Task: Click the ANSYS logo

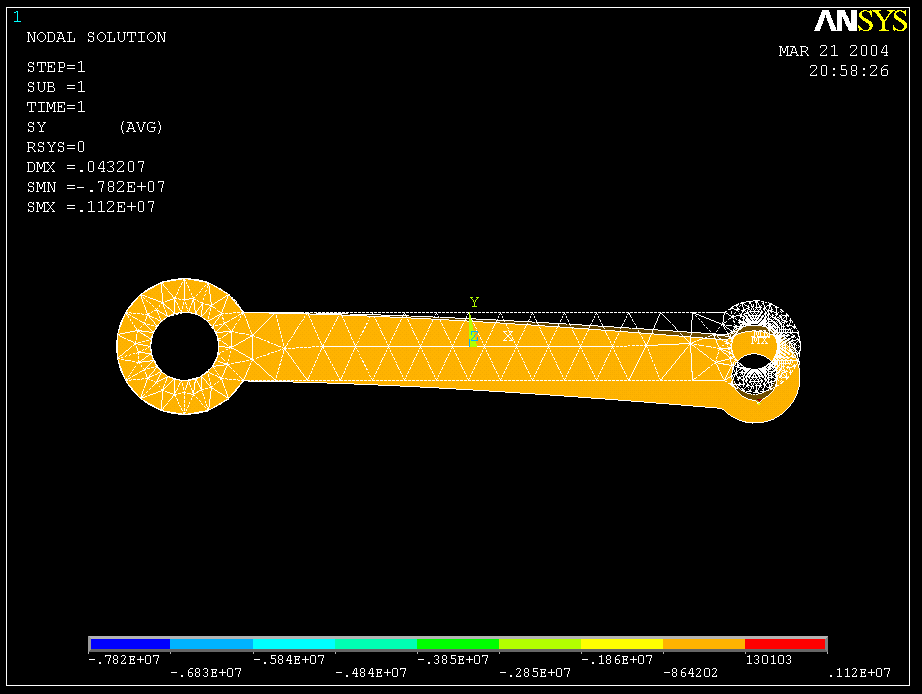Action: pos(861,21)
